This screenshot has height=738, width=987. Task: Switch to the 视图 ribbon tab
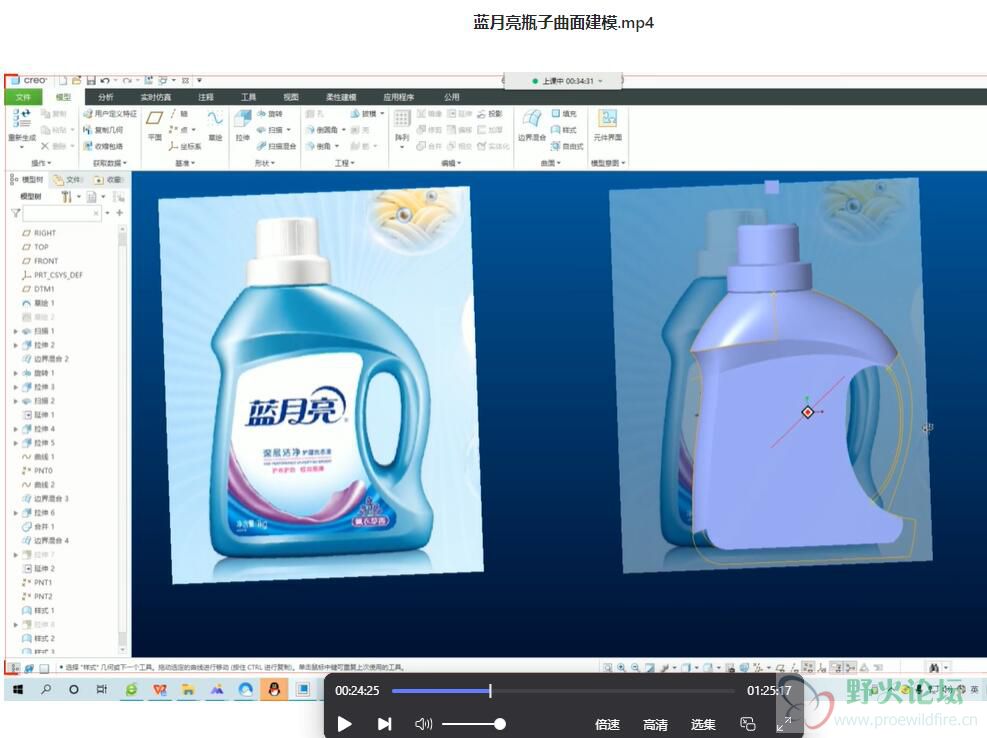click(x=291, y=97)
